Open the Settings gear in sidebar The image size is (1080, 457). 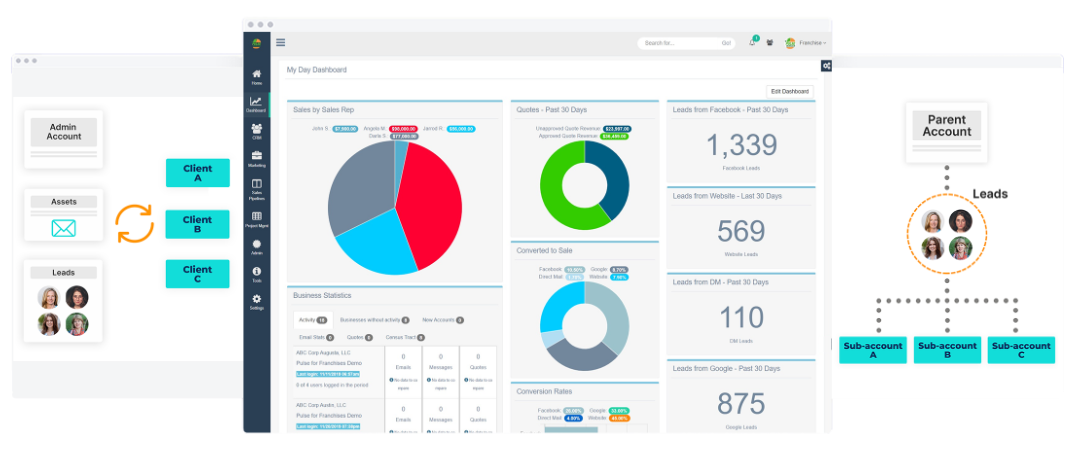click(256, 298)
